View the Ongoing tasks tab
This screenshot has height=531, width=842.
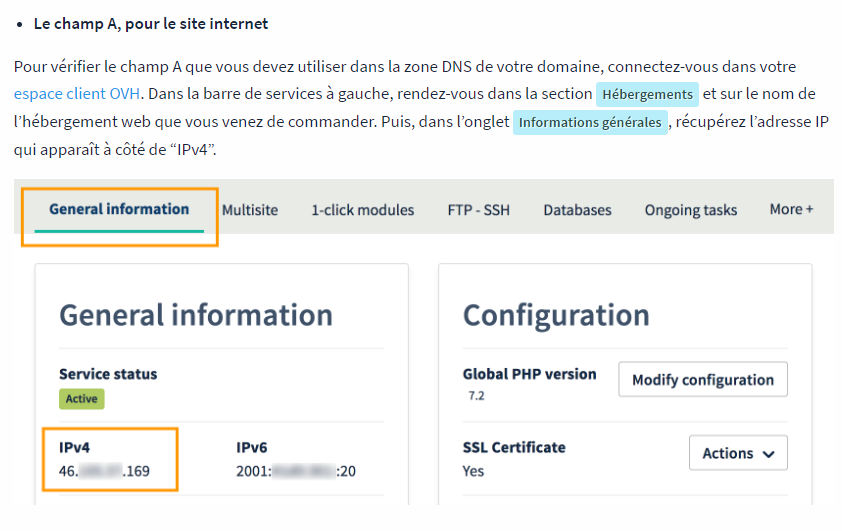tap(690, 210)
